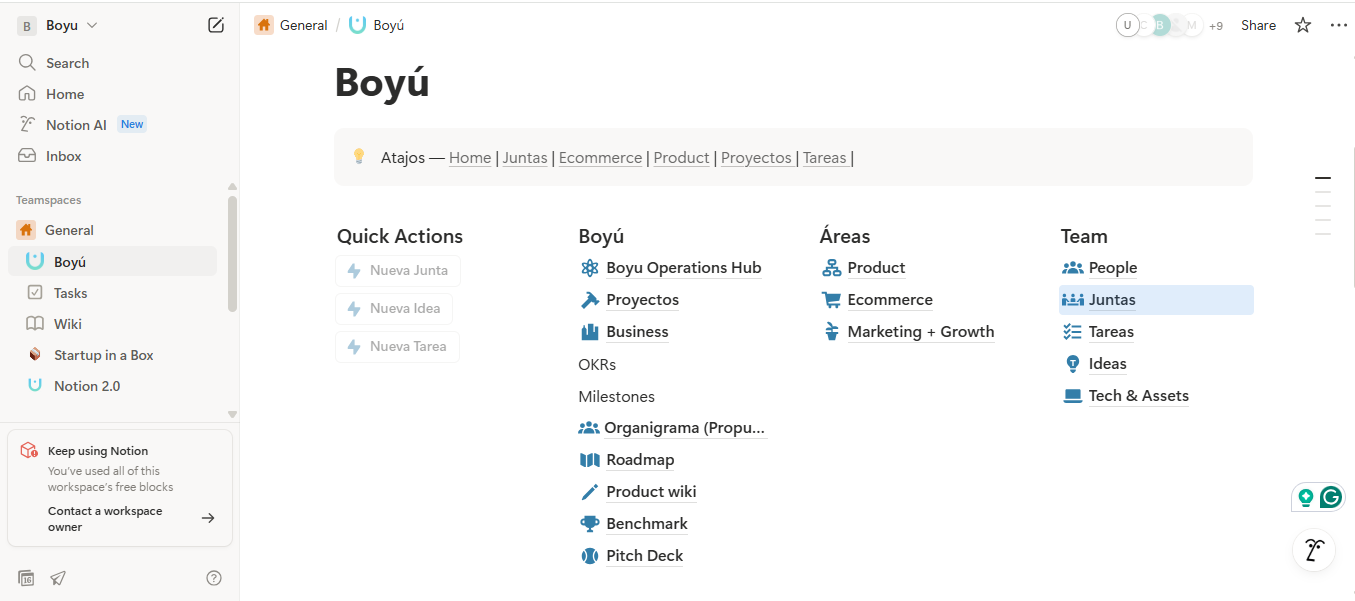Click the new page compose icon
This screenshot has width=1355, height=601.
click(216, 25)
